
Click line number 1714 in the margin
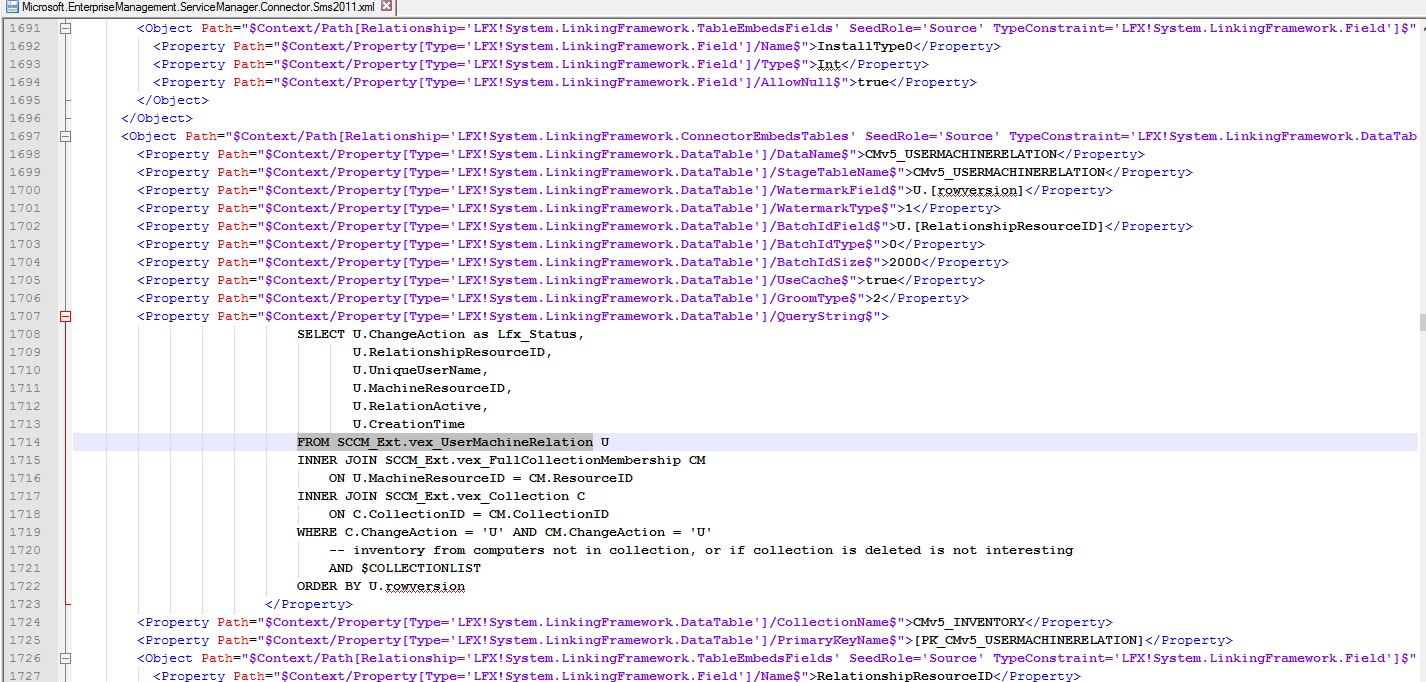coord(24,442)
